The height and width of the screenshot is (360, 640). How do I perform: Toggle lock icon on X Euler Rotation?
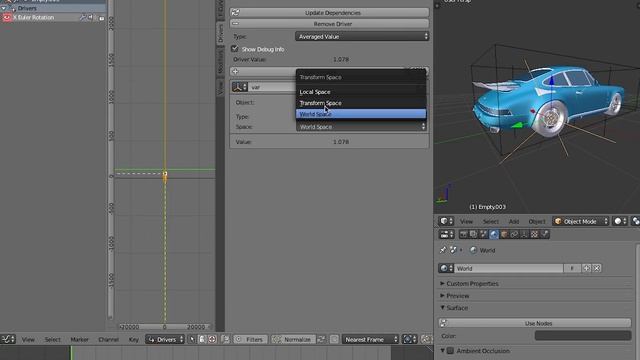101,18
